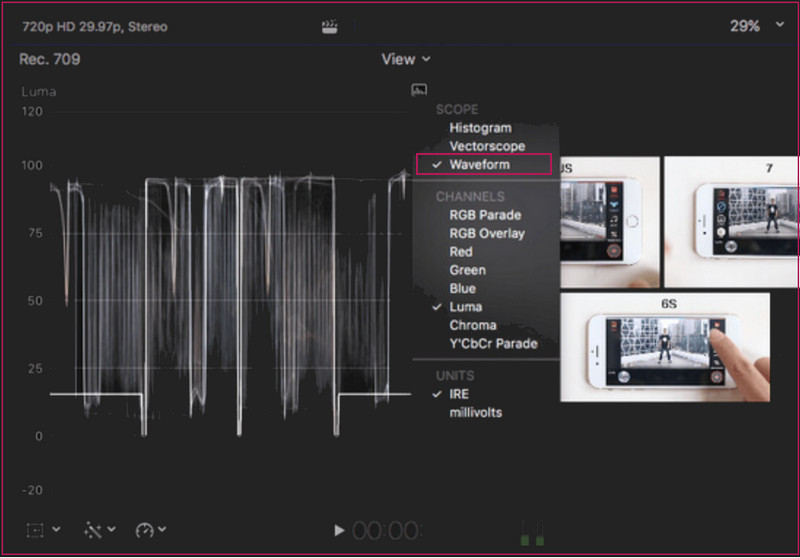
Task: Open the View dropdown menu
Action: point(406,59)
